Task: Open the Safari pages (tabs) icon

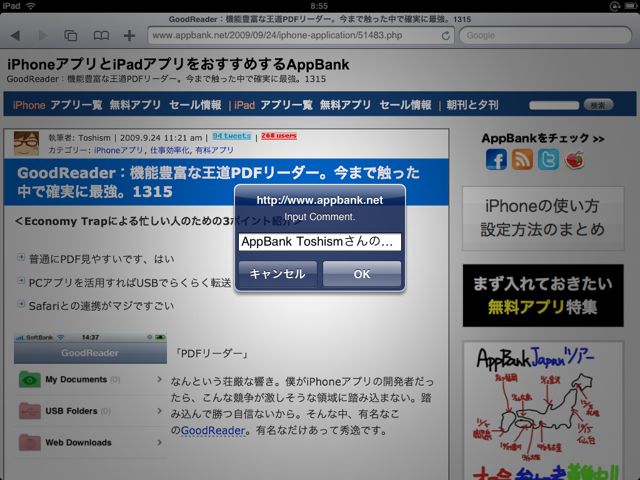Action: coord(71,36)
